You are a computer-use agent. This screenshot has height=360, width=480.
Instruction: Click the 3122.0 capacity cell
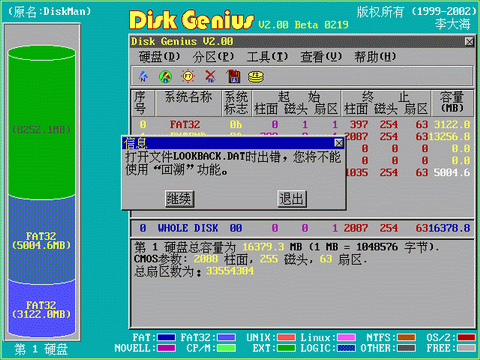click(x=452, y=124)
